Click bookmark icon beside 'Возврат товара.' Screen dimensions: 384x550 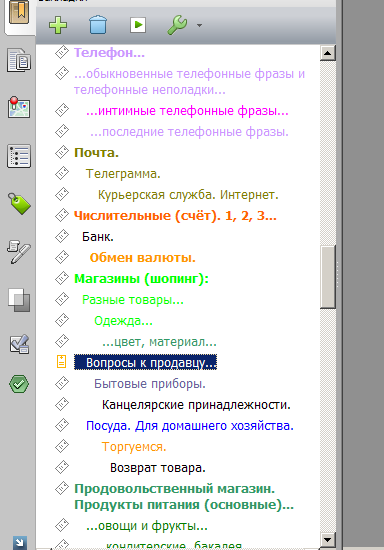pos(62,468)
